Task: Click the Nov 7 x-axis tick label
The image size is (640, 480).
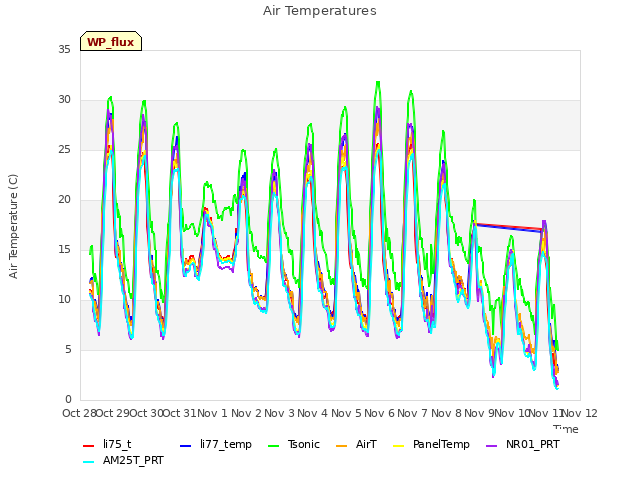Action: [x=413, y=414]
